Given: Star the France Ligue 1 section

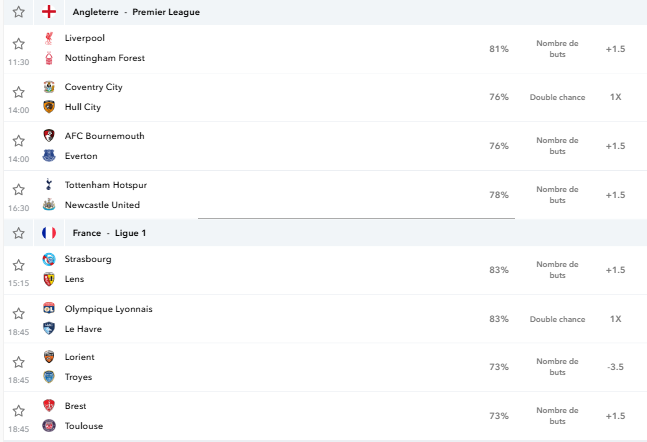Looking at the screenshot, I should (x=18, y=233).
